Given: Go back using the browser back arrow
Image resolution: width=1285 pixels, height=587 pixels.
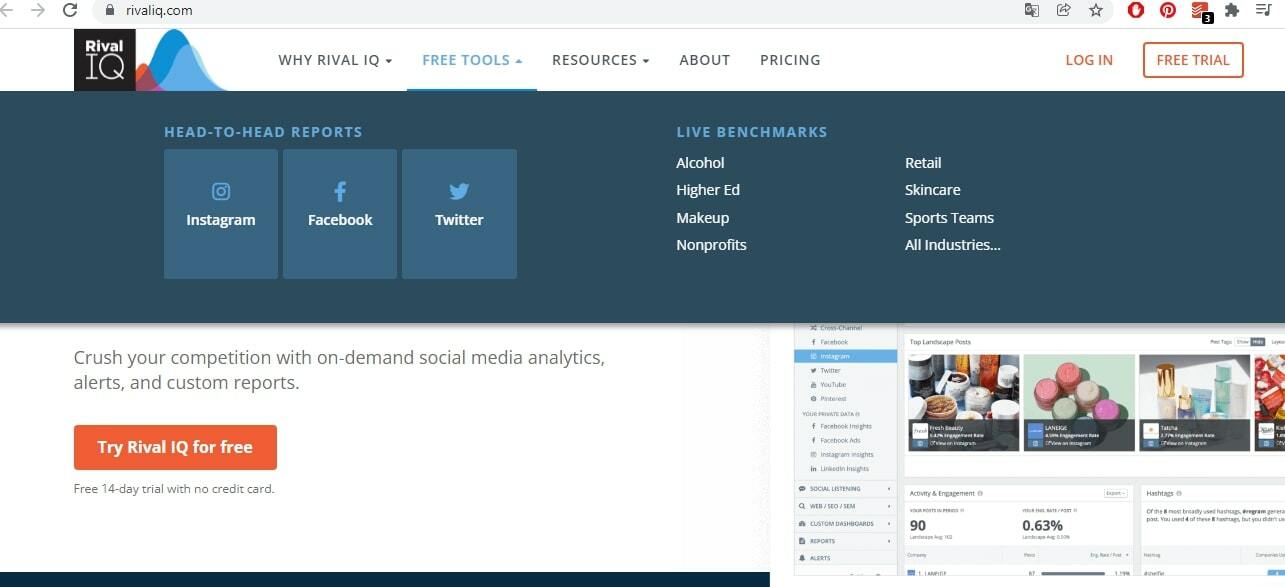Looking at the screenshot, I should click(x=8, y=10).
